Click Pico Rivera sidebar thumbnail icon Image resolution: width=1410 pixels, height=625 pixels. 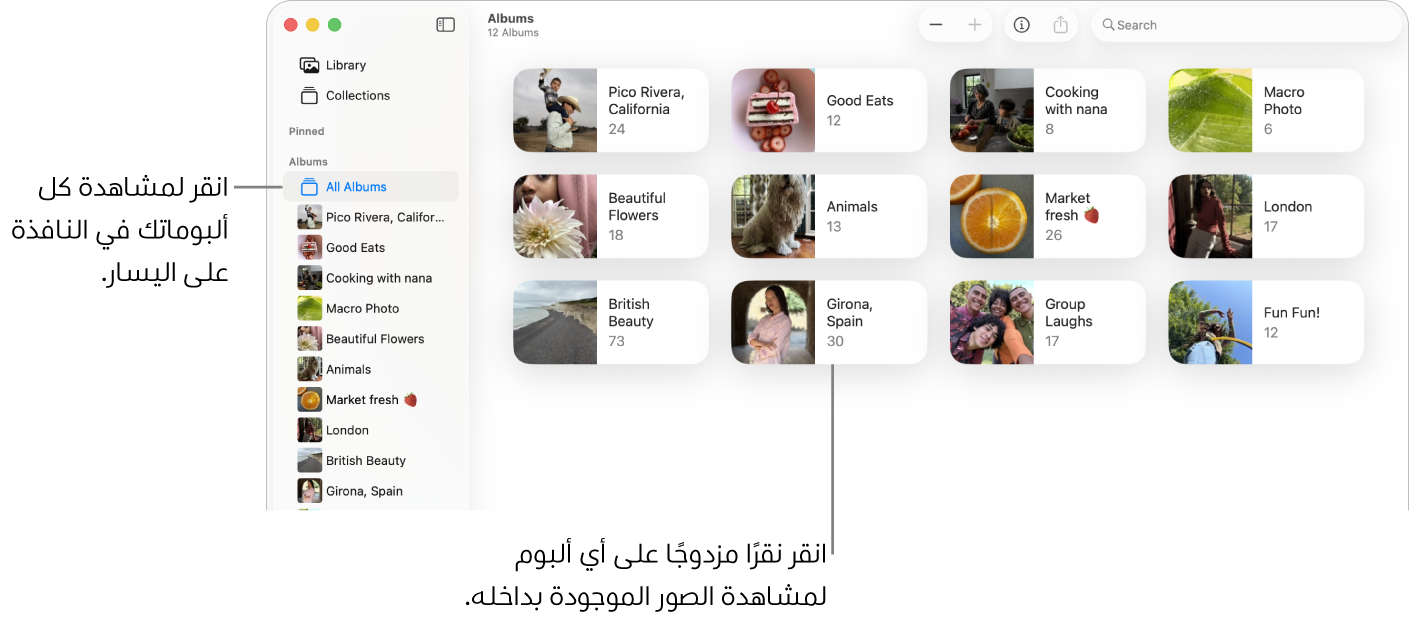point(309,217)
